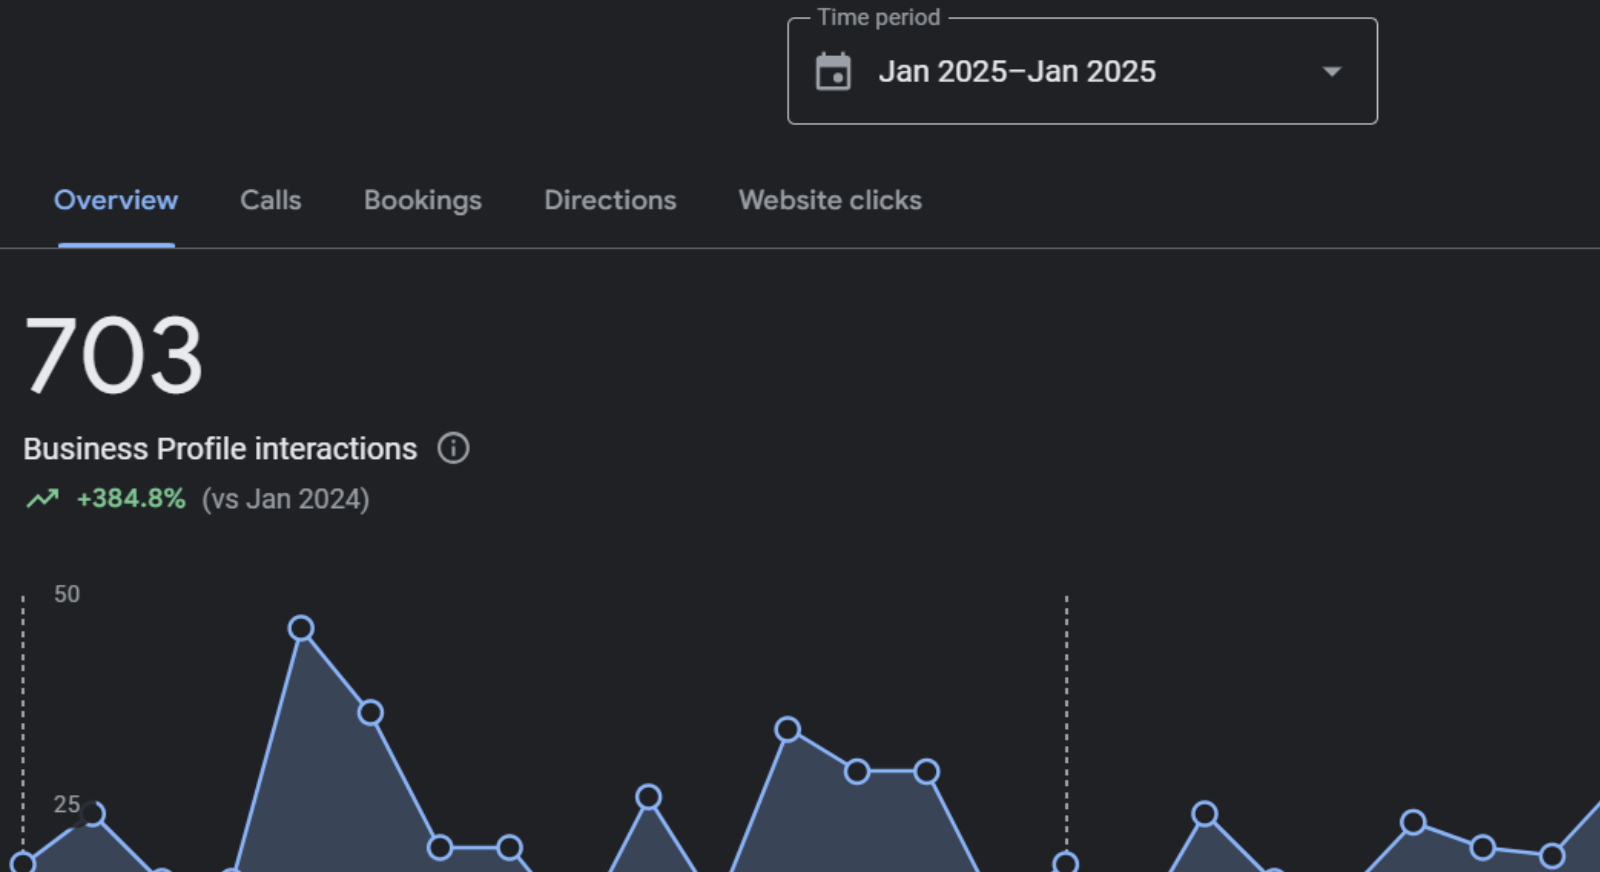The image size is (1600, 872).
Task: Click the info icon beside Business Profile interactions
Action: (453, 448)
